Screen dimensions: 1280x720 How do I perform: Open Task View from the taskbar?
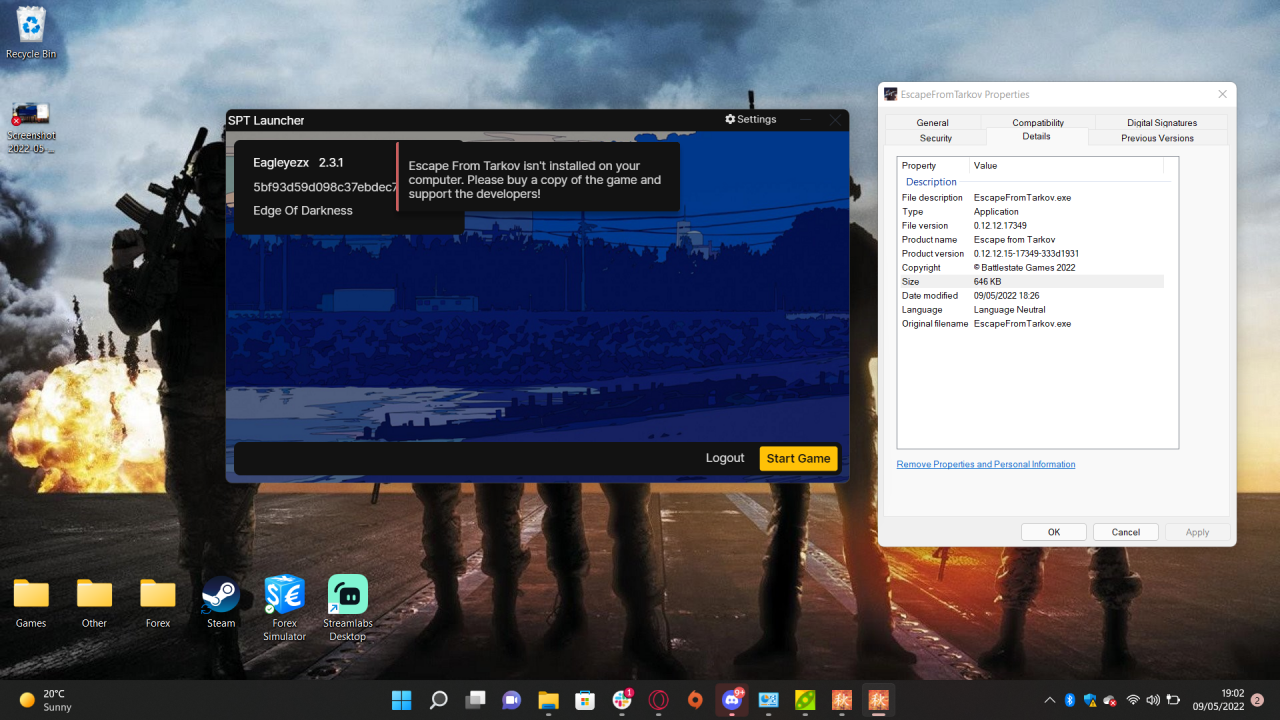pyautogui.click(x=475, y=700)
